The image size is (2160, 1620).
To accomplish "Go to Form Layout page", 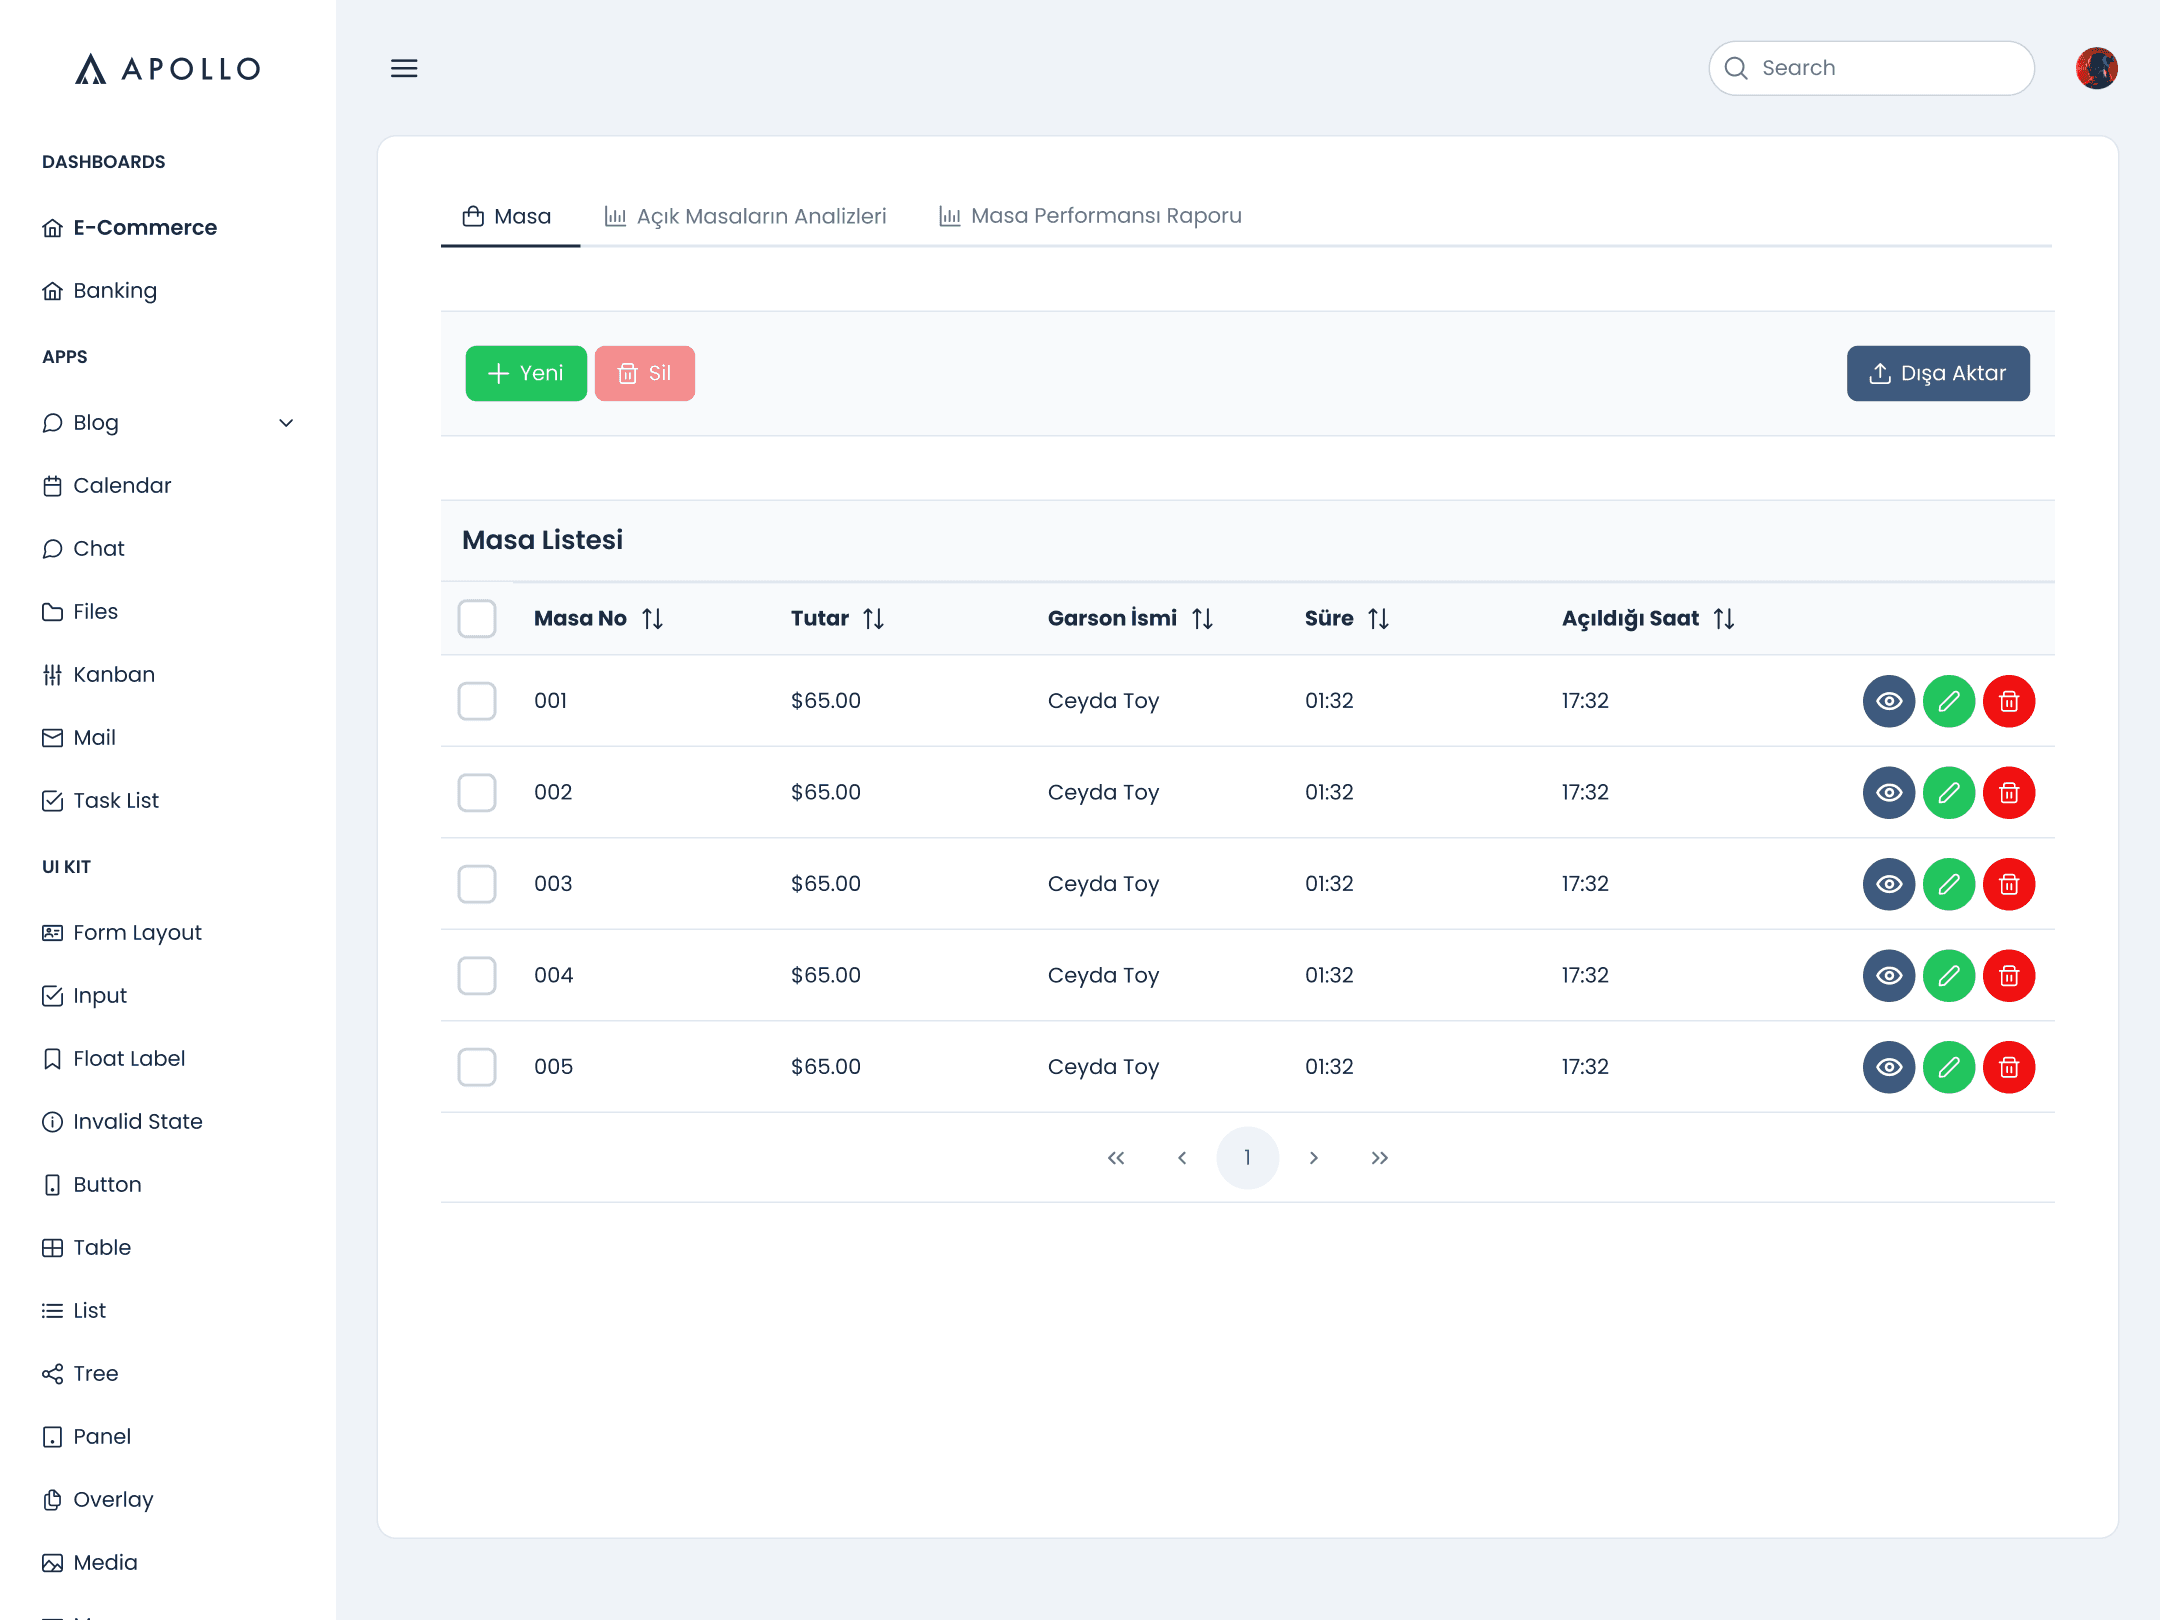I will [x=121, y=933].
